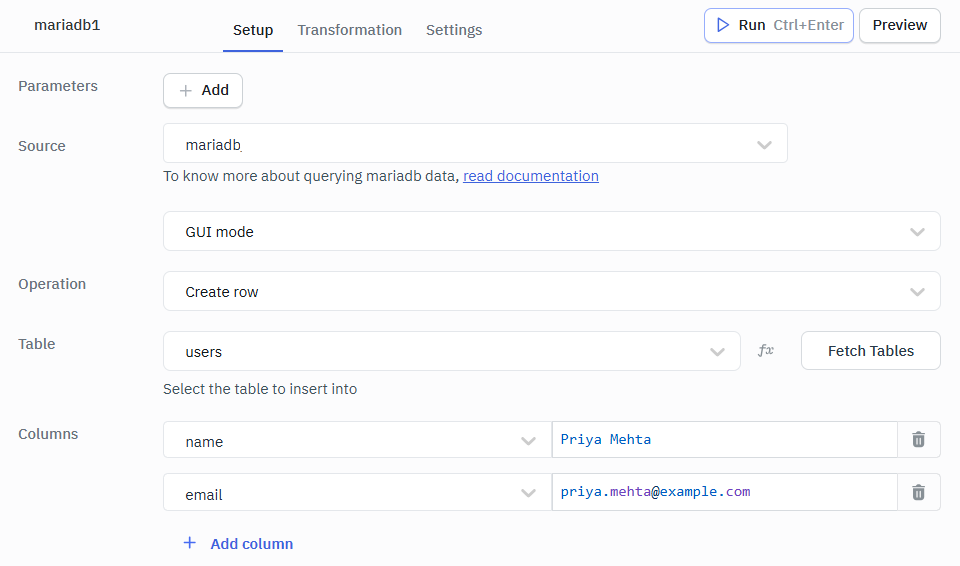Open the Source dropdown showing mariadb
Viewport: 960px width, 566px height.
pos(475,143)
